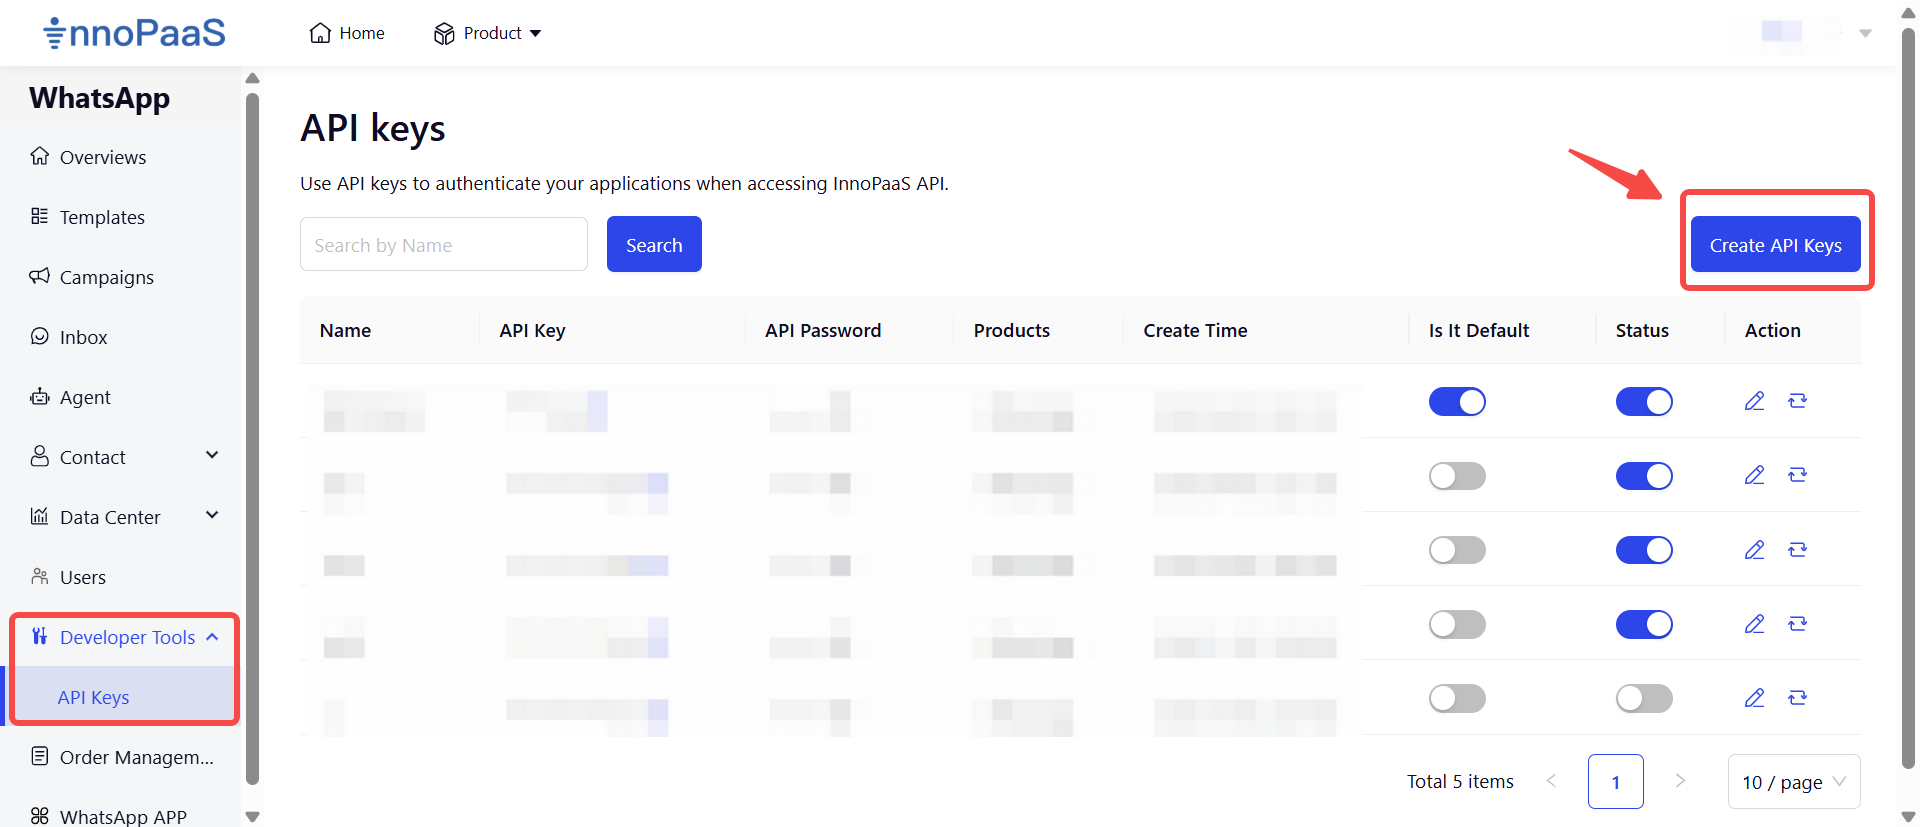Click the sidebar scroll down arrow

point(252,817)
